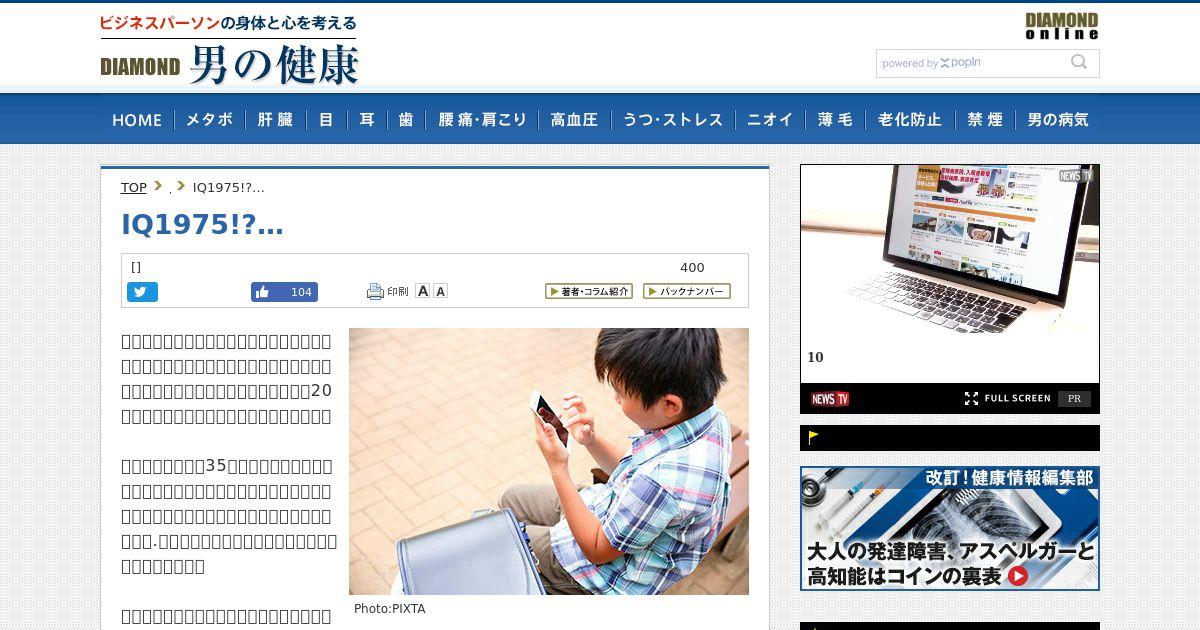Click the 印刷 print label
The height and width of the screenshot is (630, 1200).
click(398, 292)
